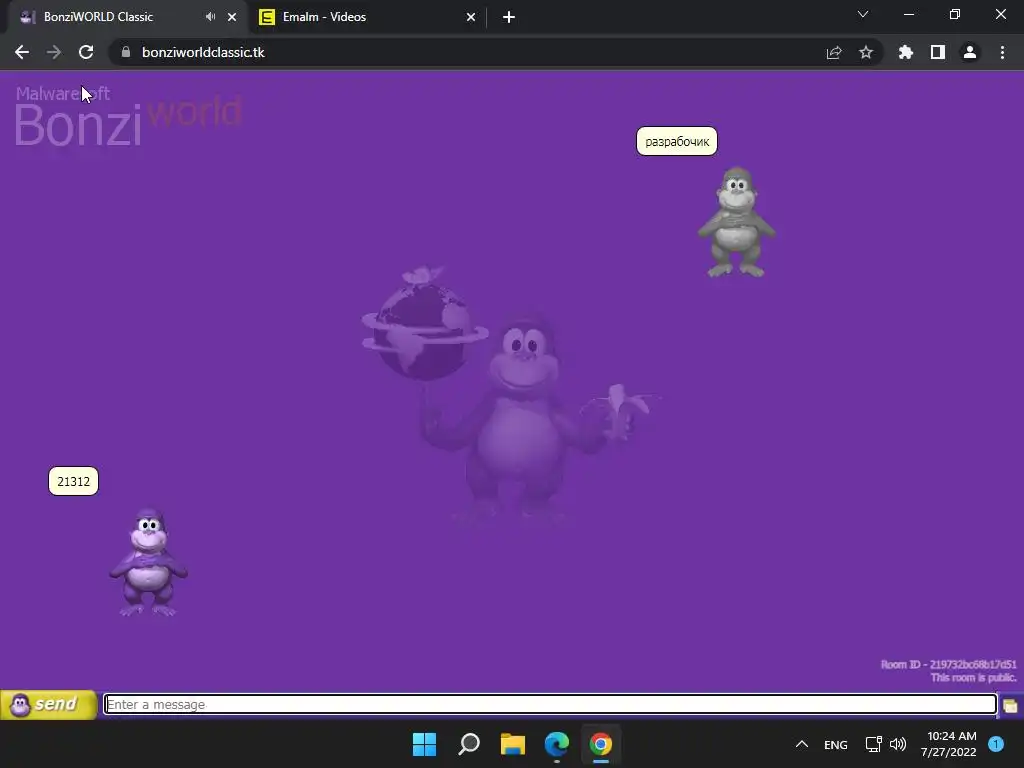Click the send button
Screen dimensions: 1024x768
[48, 705]
